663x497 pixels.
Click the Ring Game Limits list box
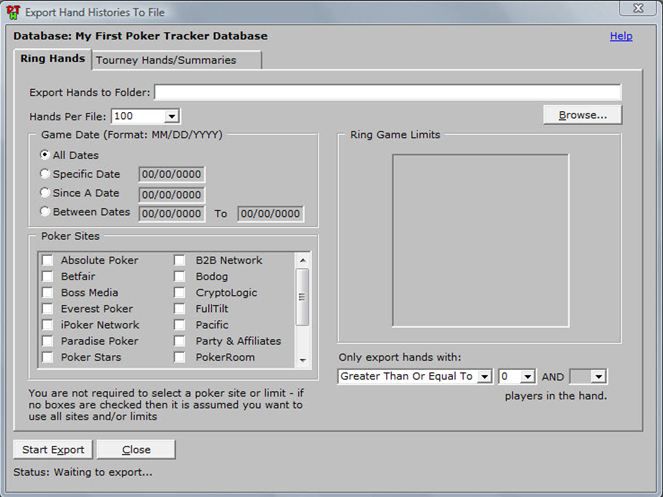pyautogui.click(x=480, y=240)
